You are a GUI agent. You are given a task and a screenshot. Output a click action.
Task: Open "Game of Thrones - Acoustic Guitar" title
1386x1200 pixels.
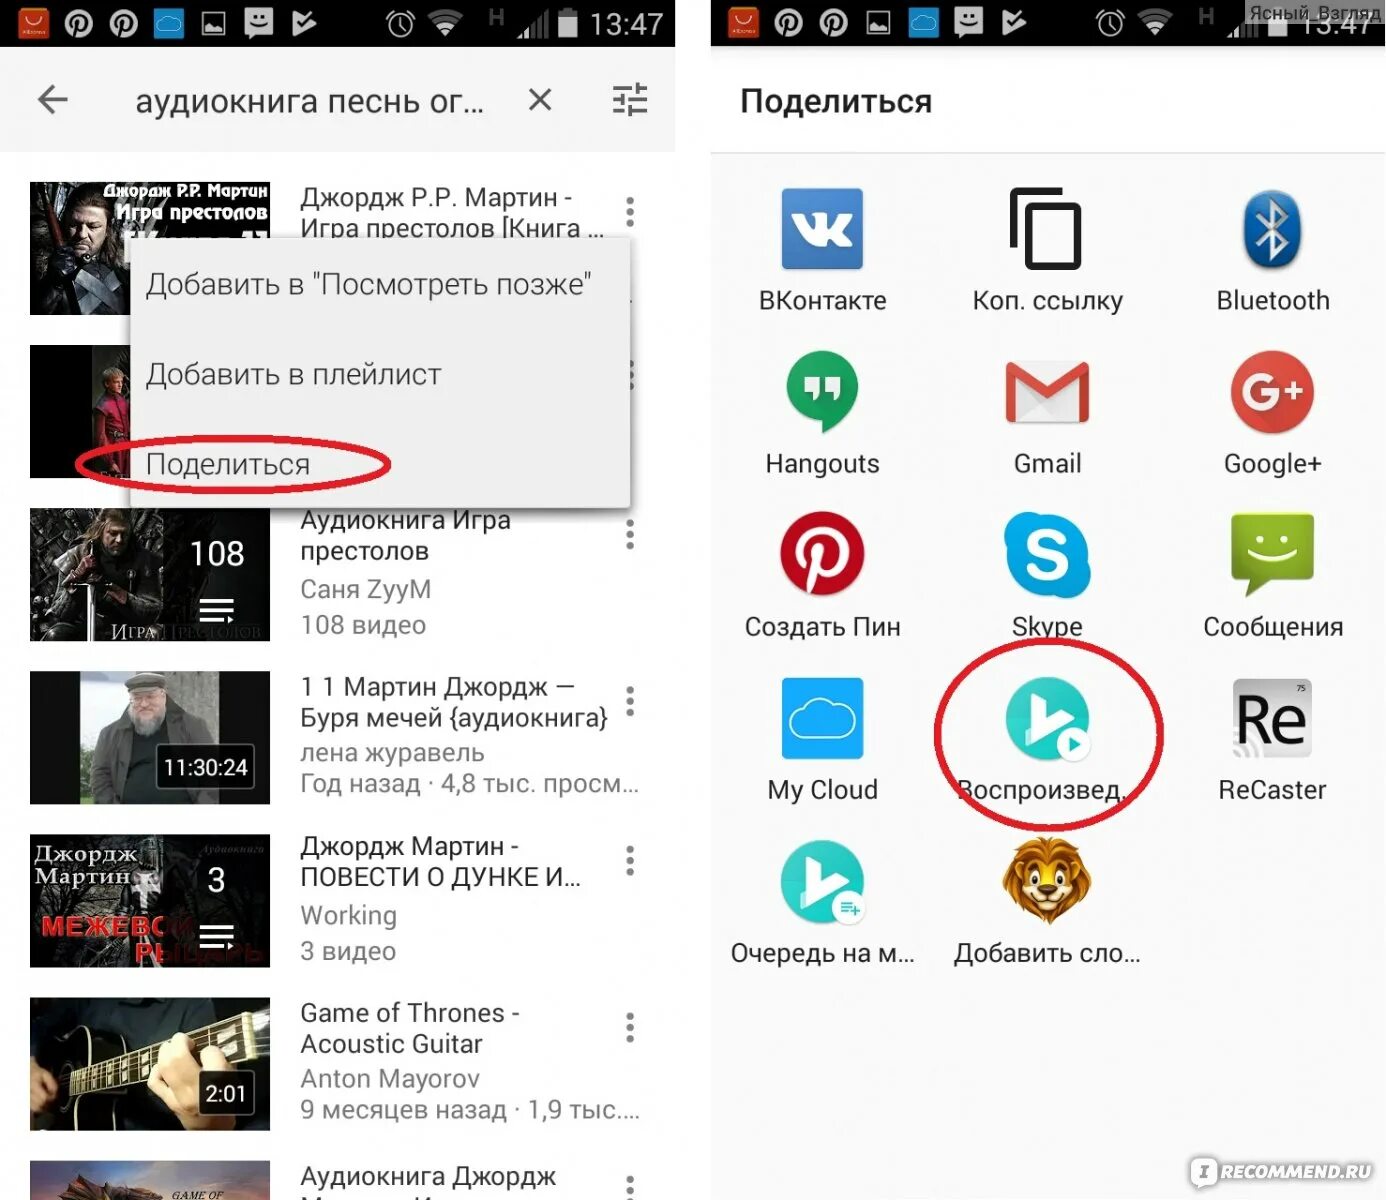tap(410, 1028)
